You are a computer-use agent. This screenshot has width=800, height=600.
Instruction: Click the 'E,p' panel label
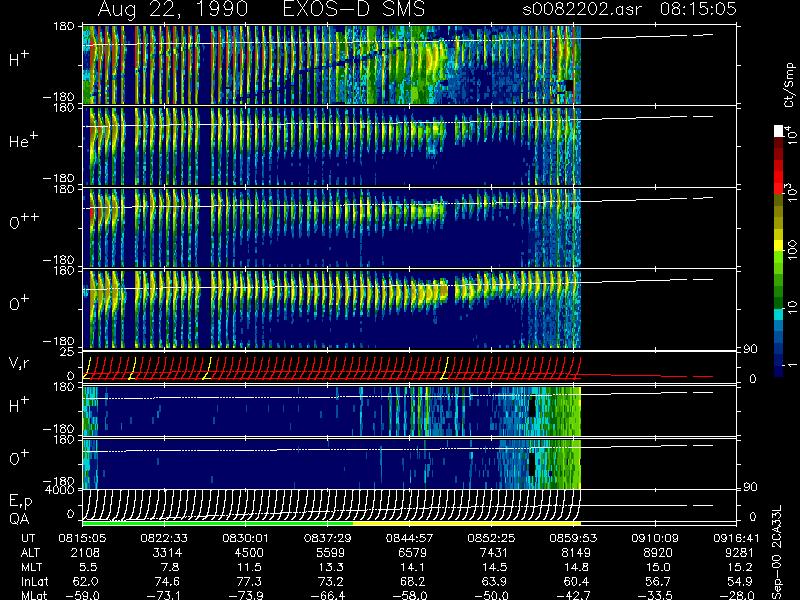(20, 502)
